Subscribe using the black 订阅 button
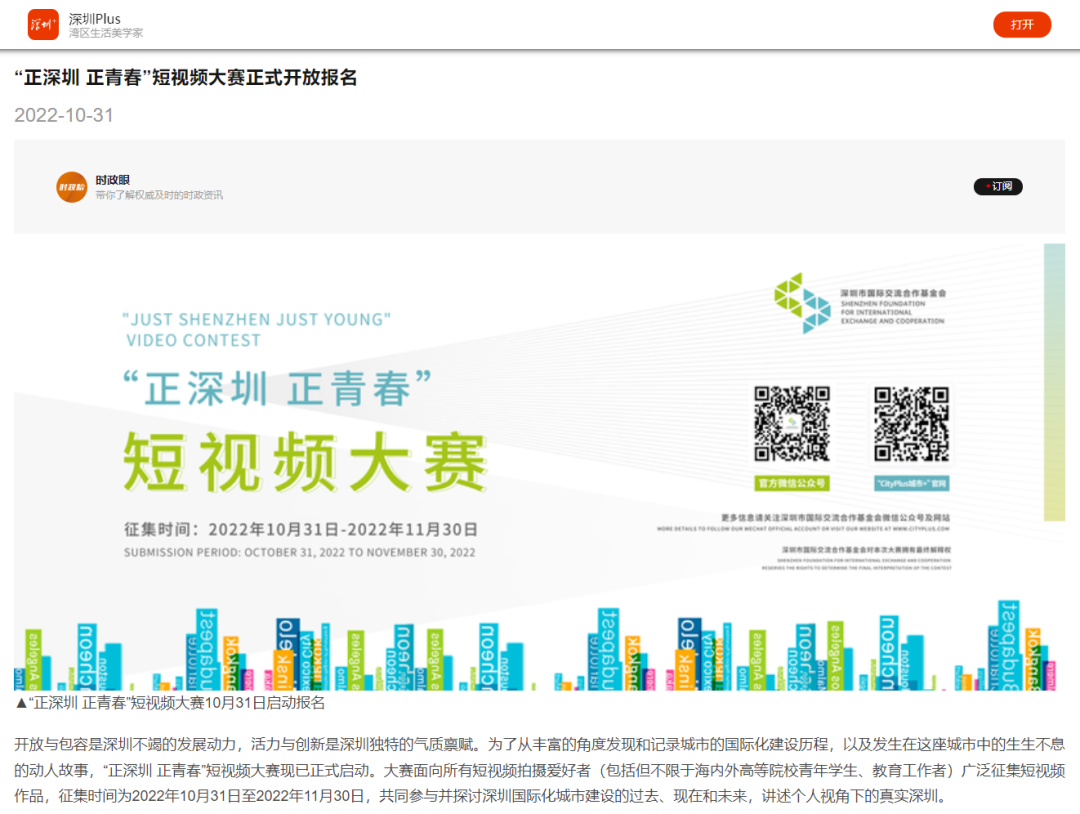The image size is (1080, 814). coord(998,186)
